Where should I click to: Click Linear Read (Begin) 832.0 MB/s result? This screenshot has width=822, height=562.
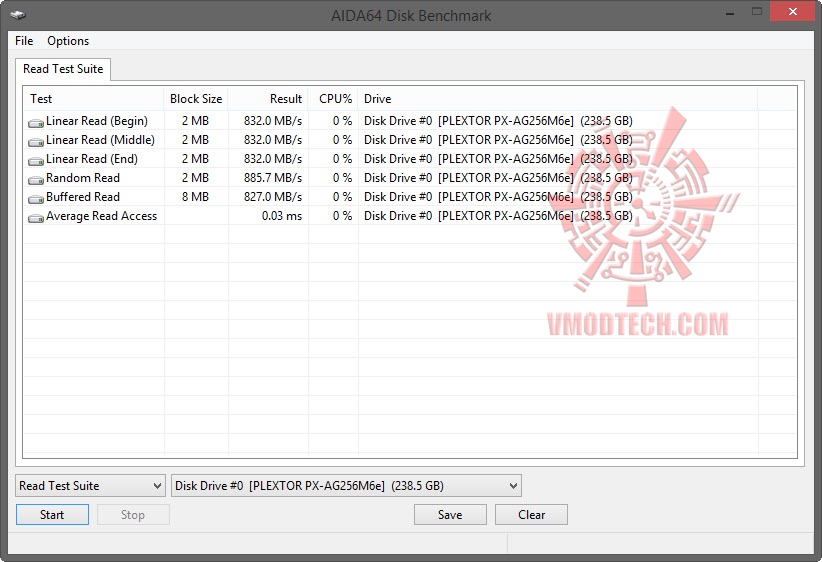pos(273,121)
